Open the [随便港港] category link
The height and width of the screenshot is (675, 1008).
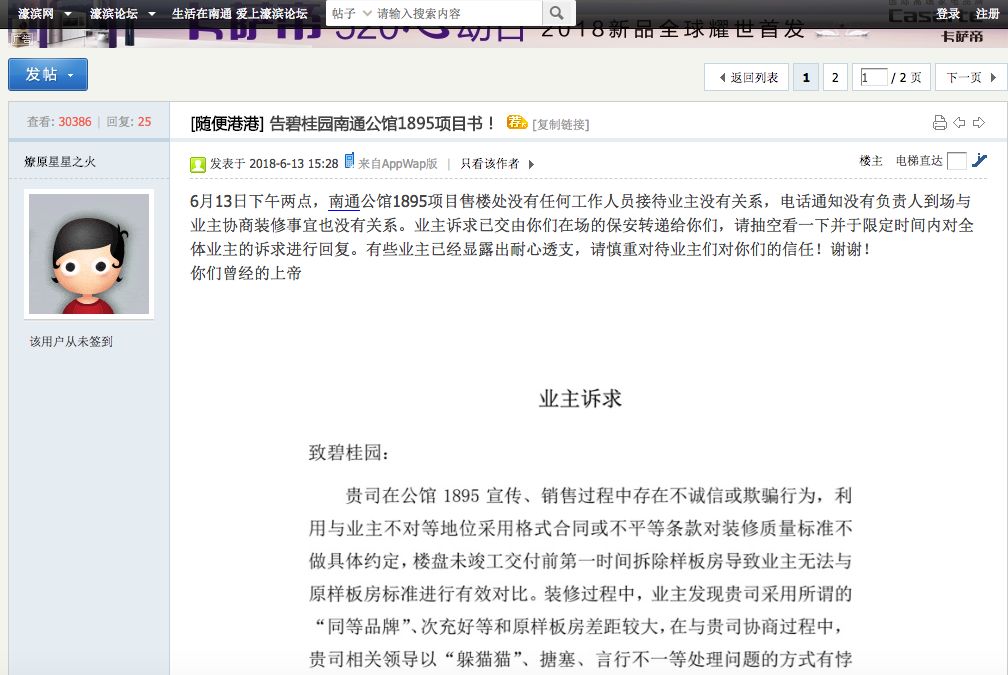point(227,123)
